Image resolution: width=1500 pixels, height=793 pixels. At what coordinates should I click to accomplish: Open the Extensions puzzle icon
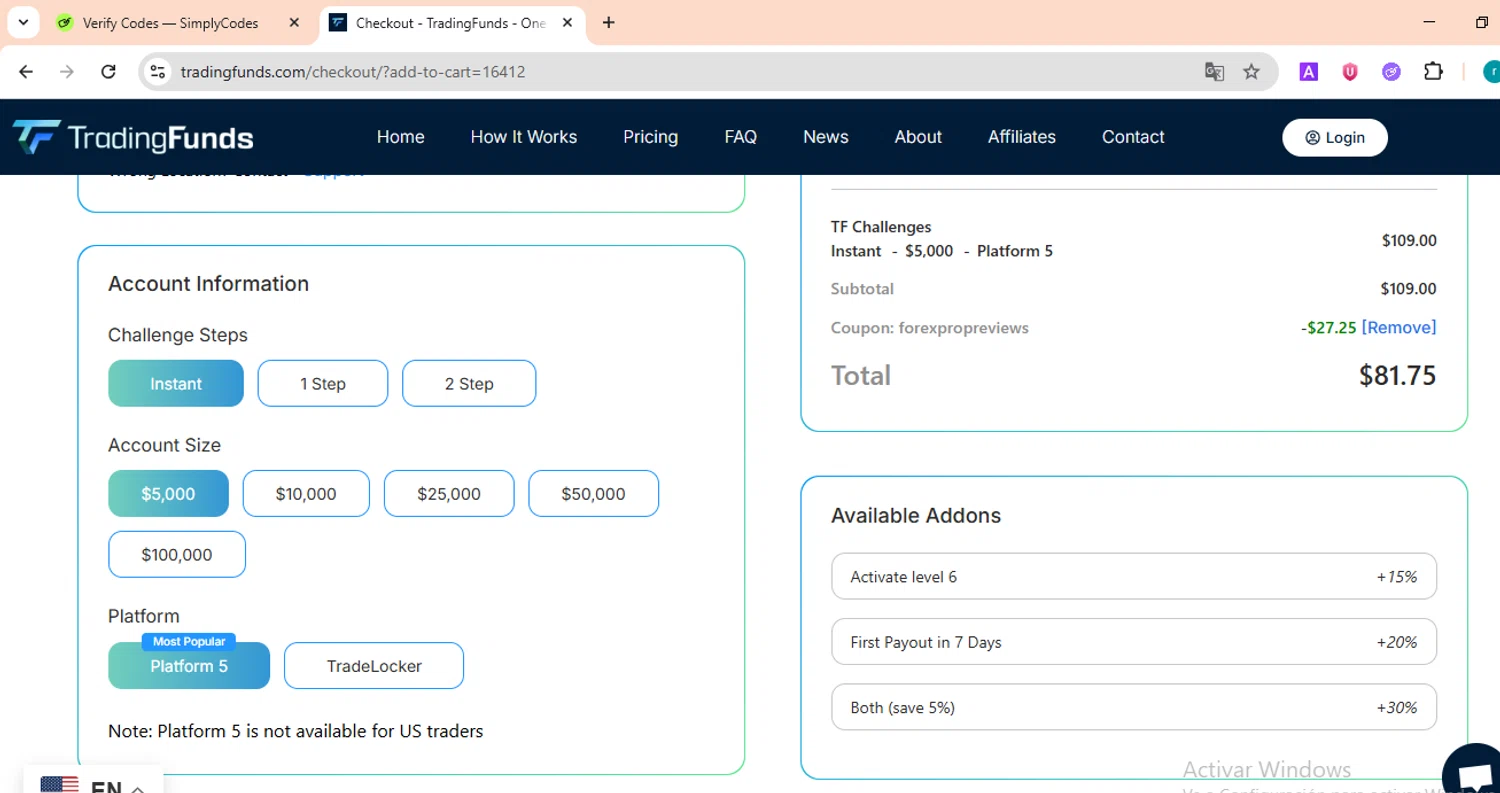pos(1433,72)
